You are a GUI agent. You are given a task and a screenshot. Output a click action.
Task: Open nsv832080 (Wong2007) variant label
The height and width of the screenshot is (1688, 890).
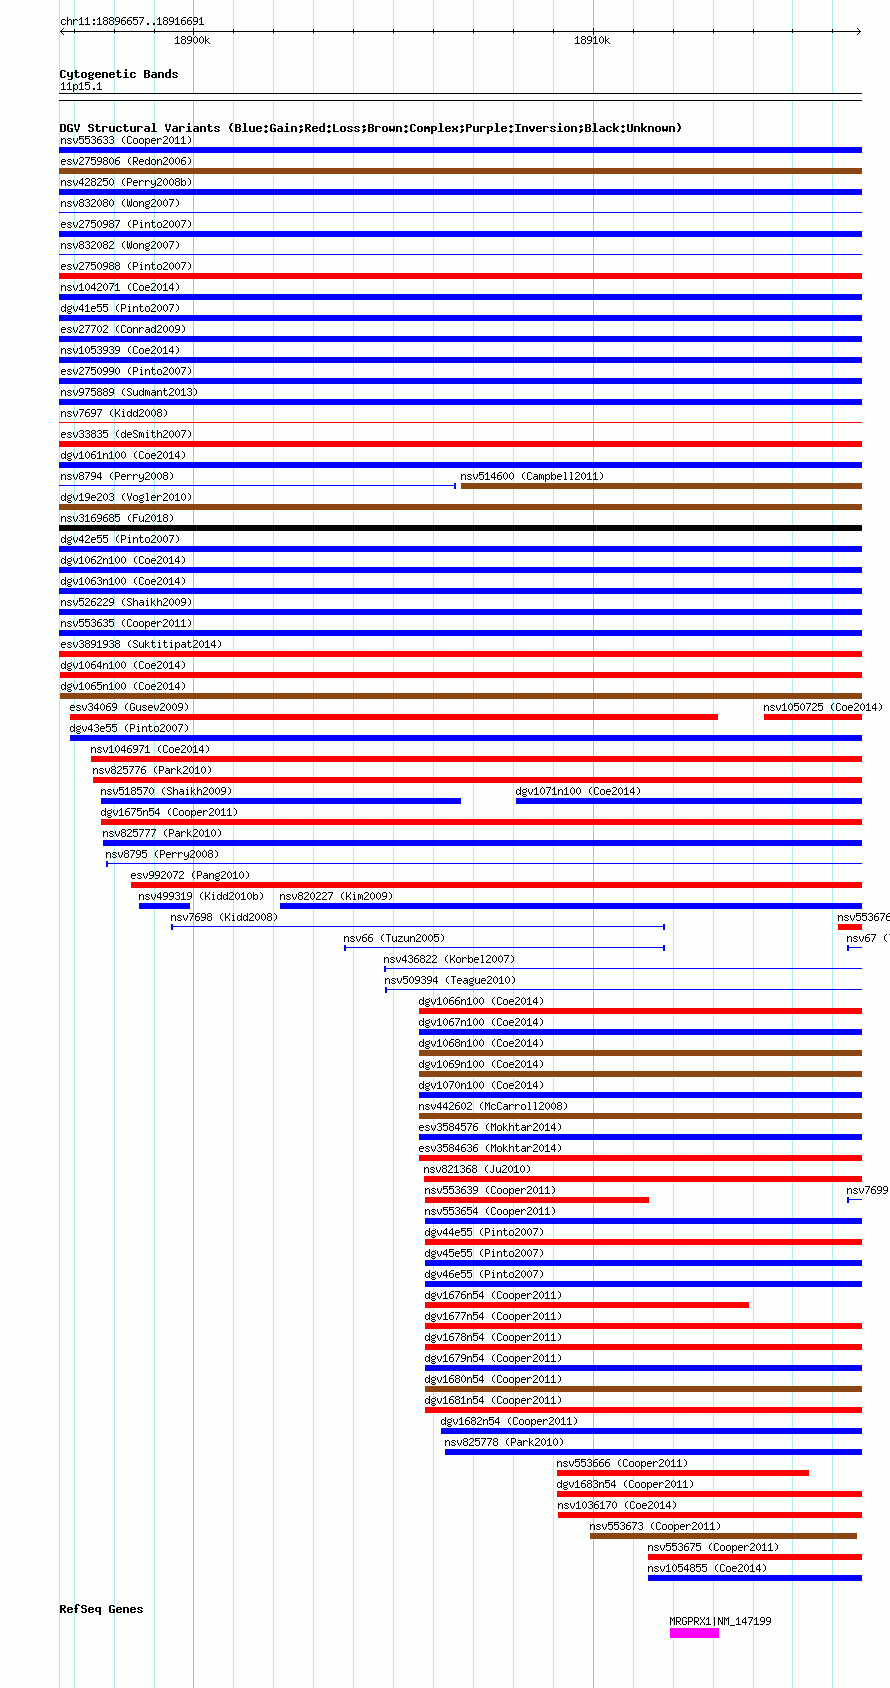coord(120,203)
